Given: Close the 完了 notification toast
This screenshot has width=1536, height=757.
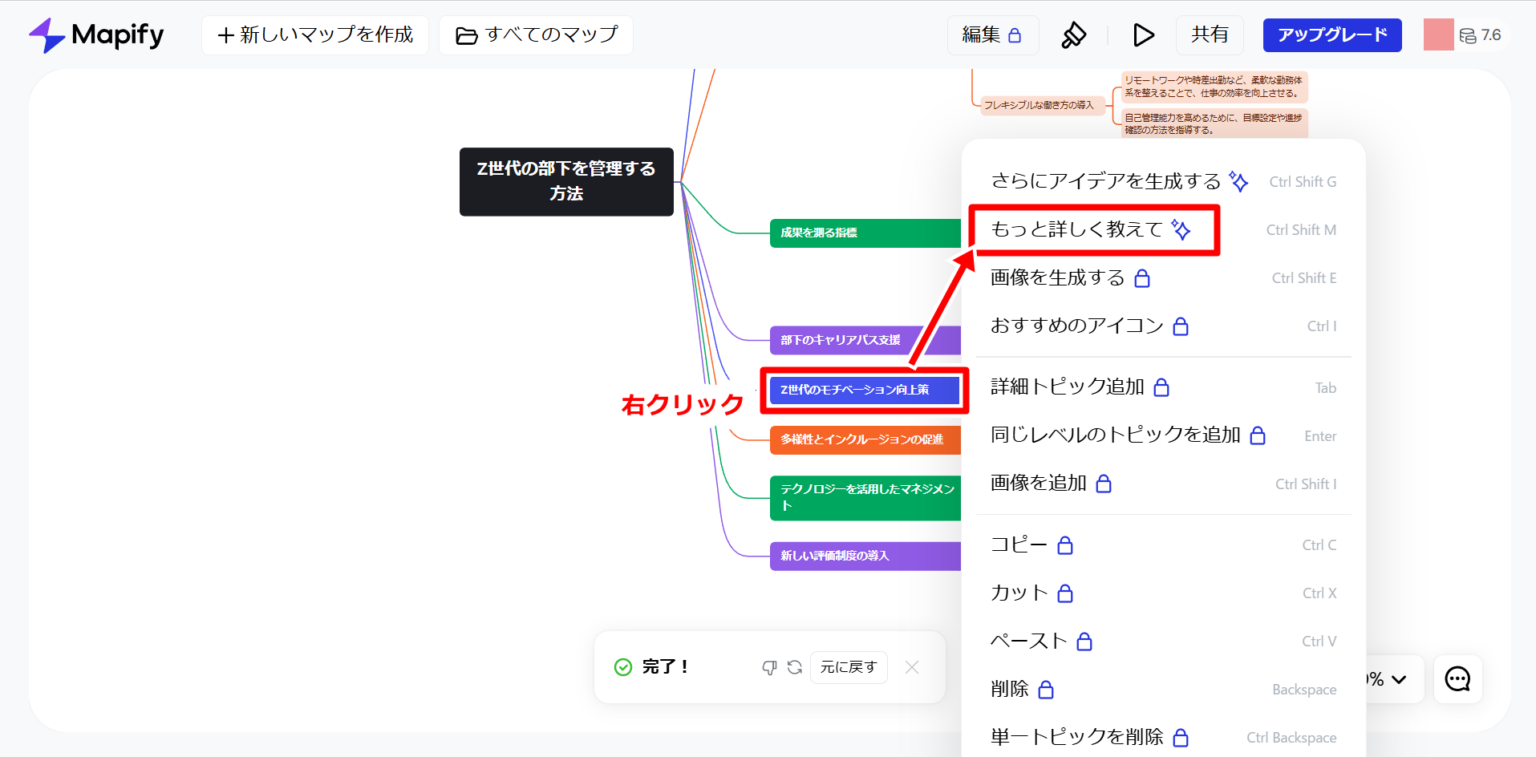Looking at the screenshot, I should [x=911, y=667].
